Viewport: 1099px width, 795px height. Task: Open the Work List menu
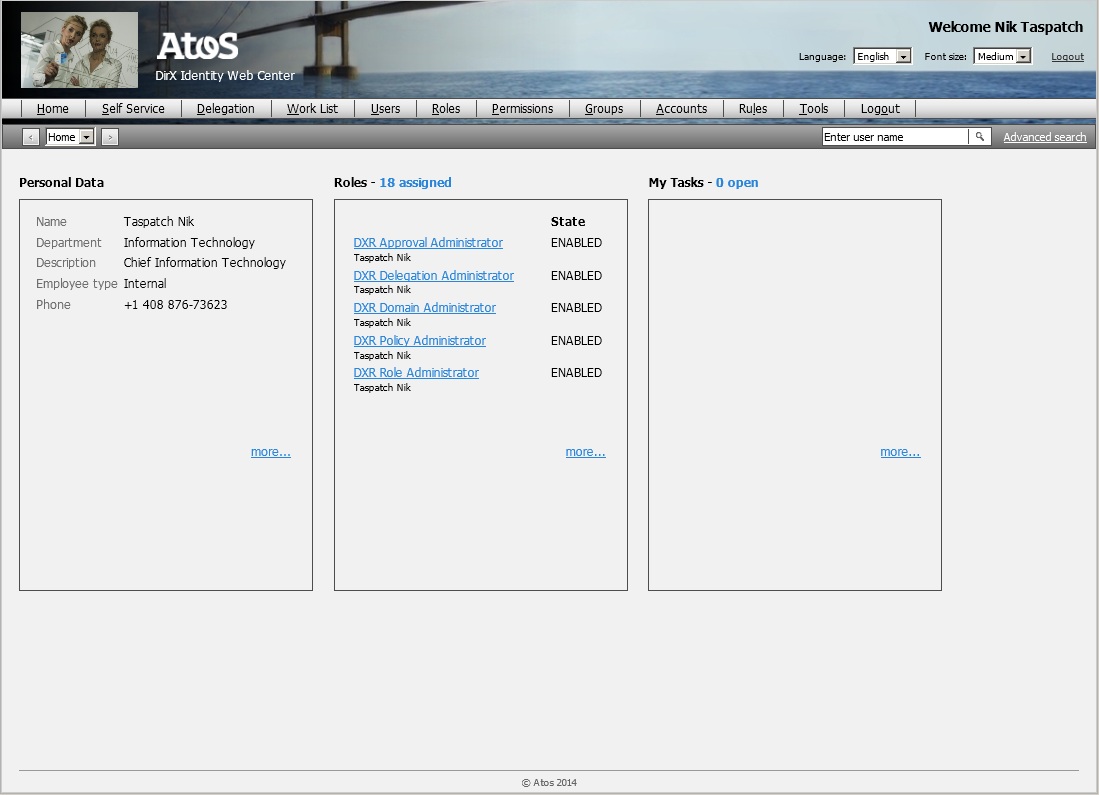313,108
